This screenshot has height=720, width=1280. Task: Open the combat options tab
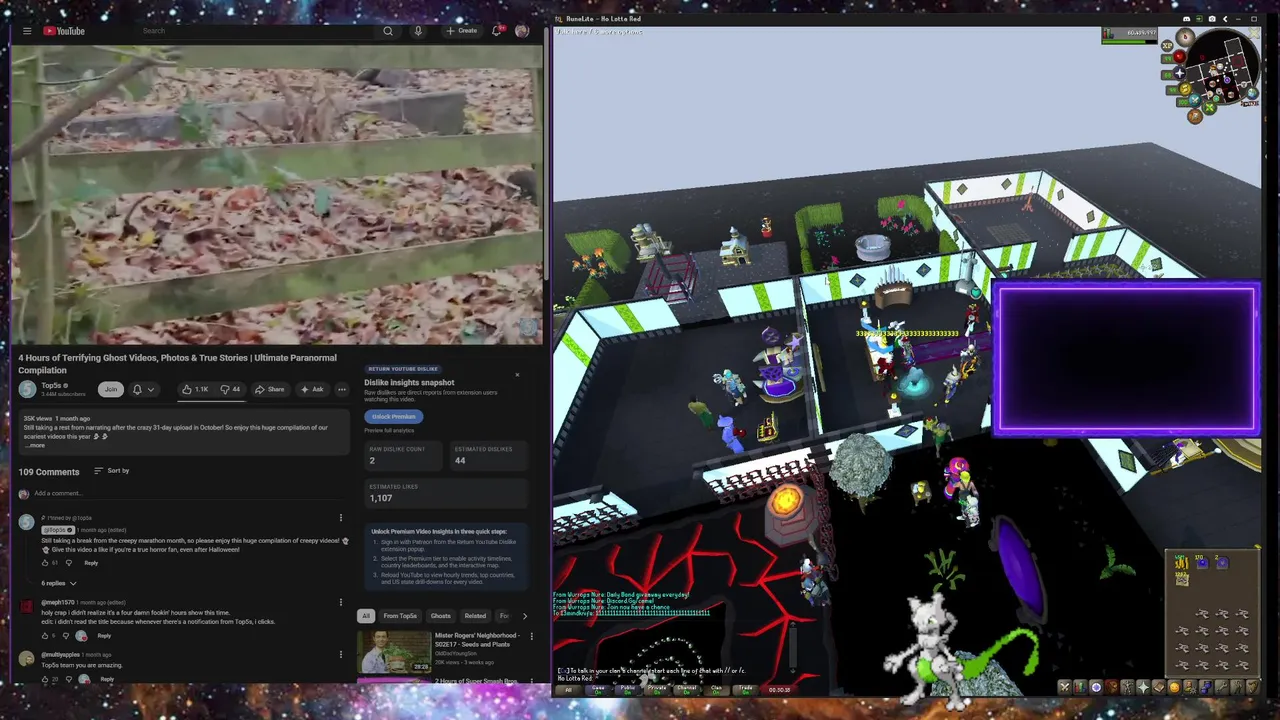1065,687
